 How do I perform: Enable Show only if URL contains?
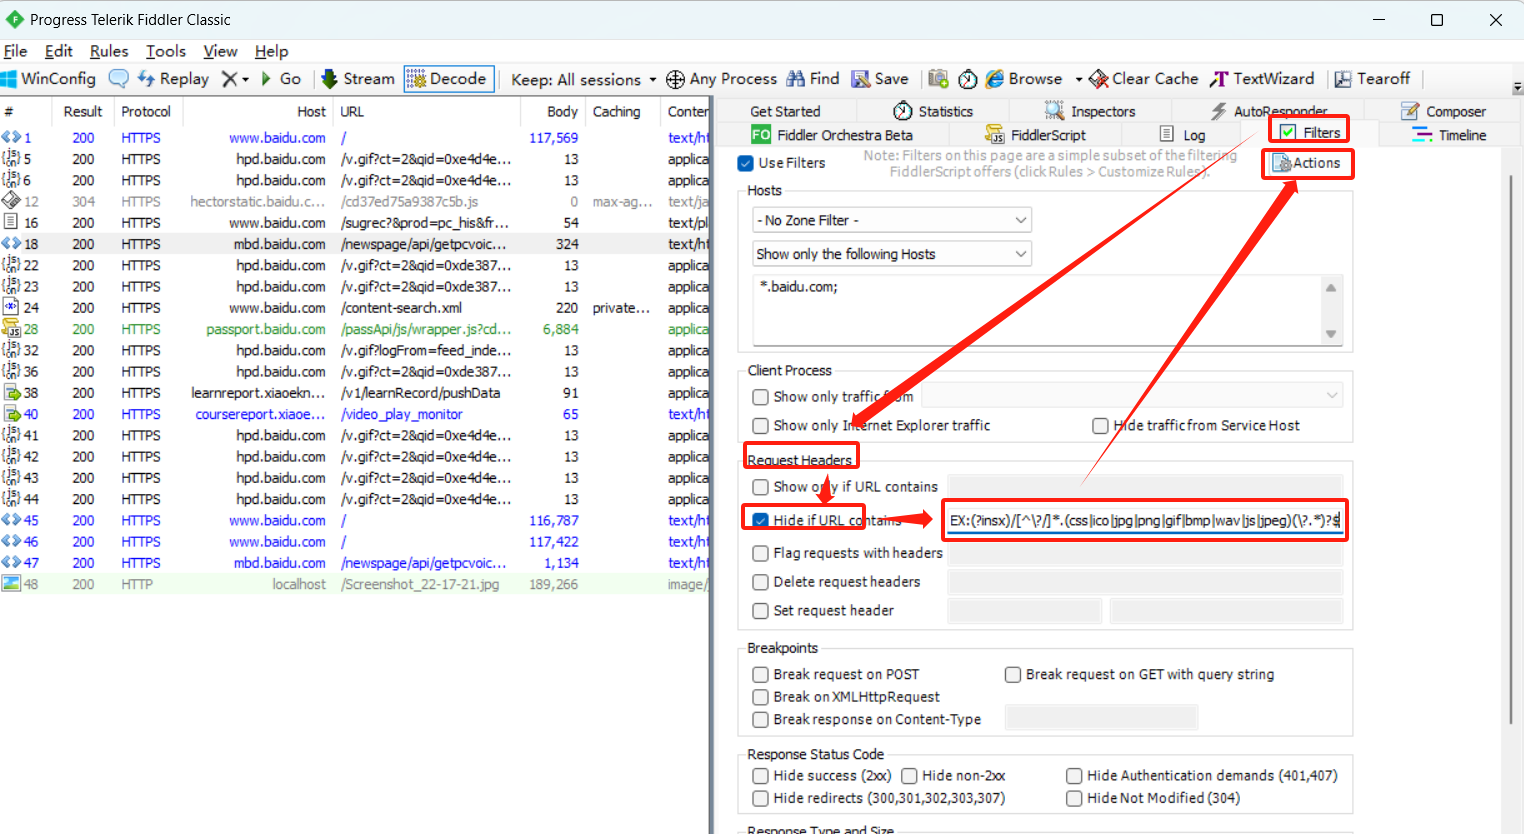761,487
